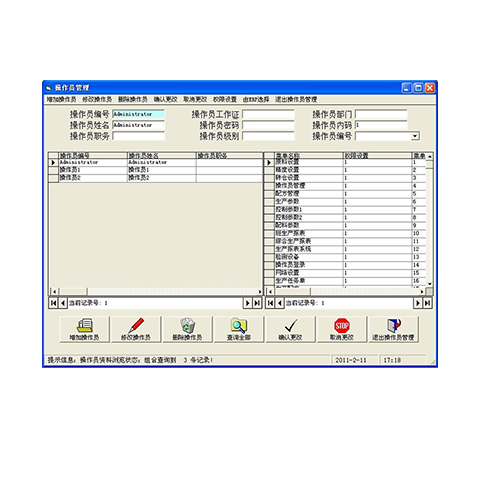480x480 pixels.
Task: Open the 权限设置 menu
Action: (x=225, y=99)
